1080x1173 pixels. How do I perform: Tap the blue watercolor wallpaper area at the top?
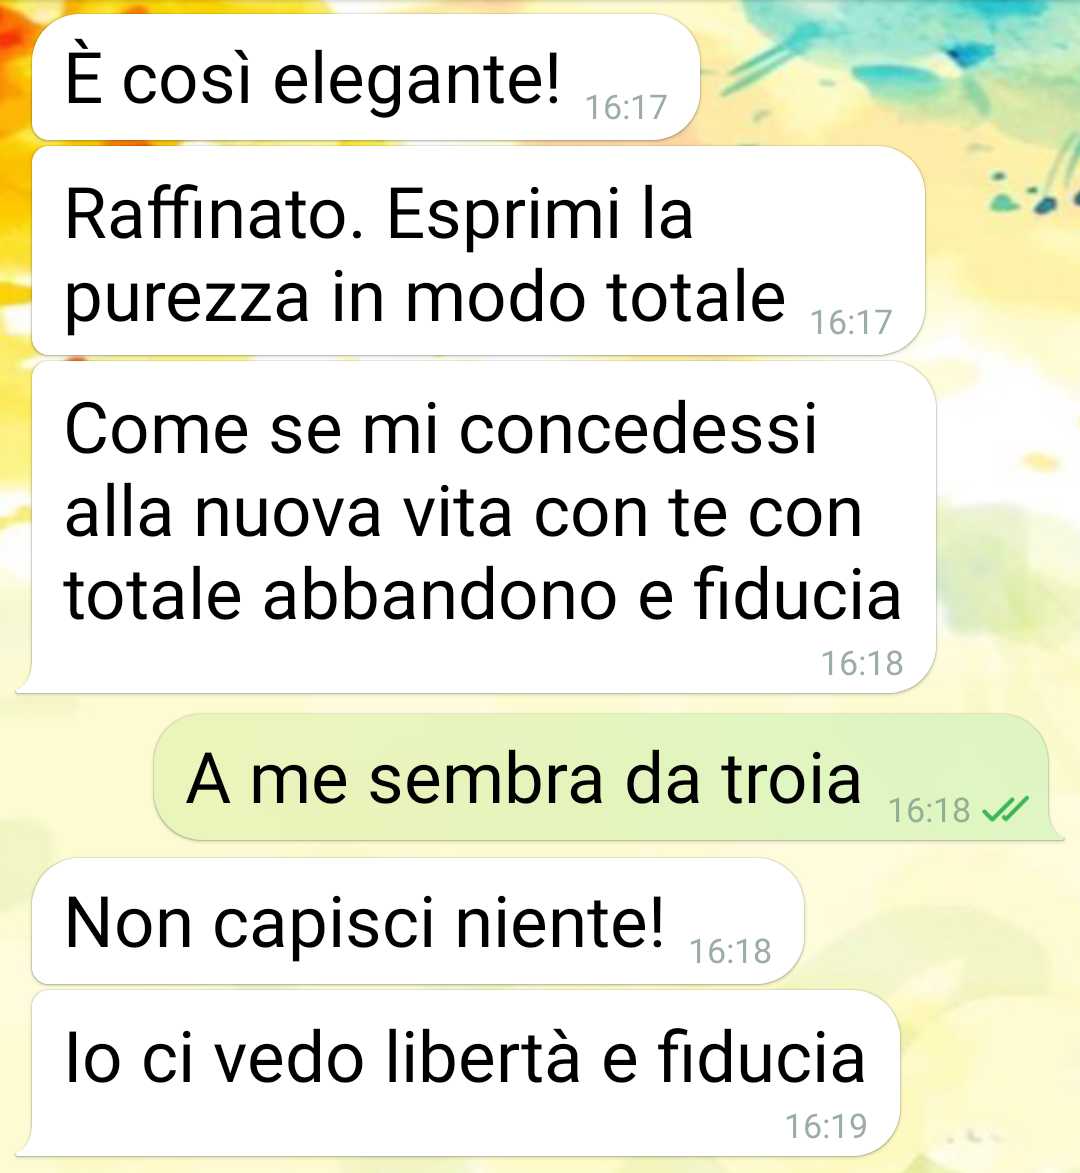point(898,52)
